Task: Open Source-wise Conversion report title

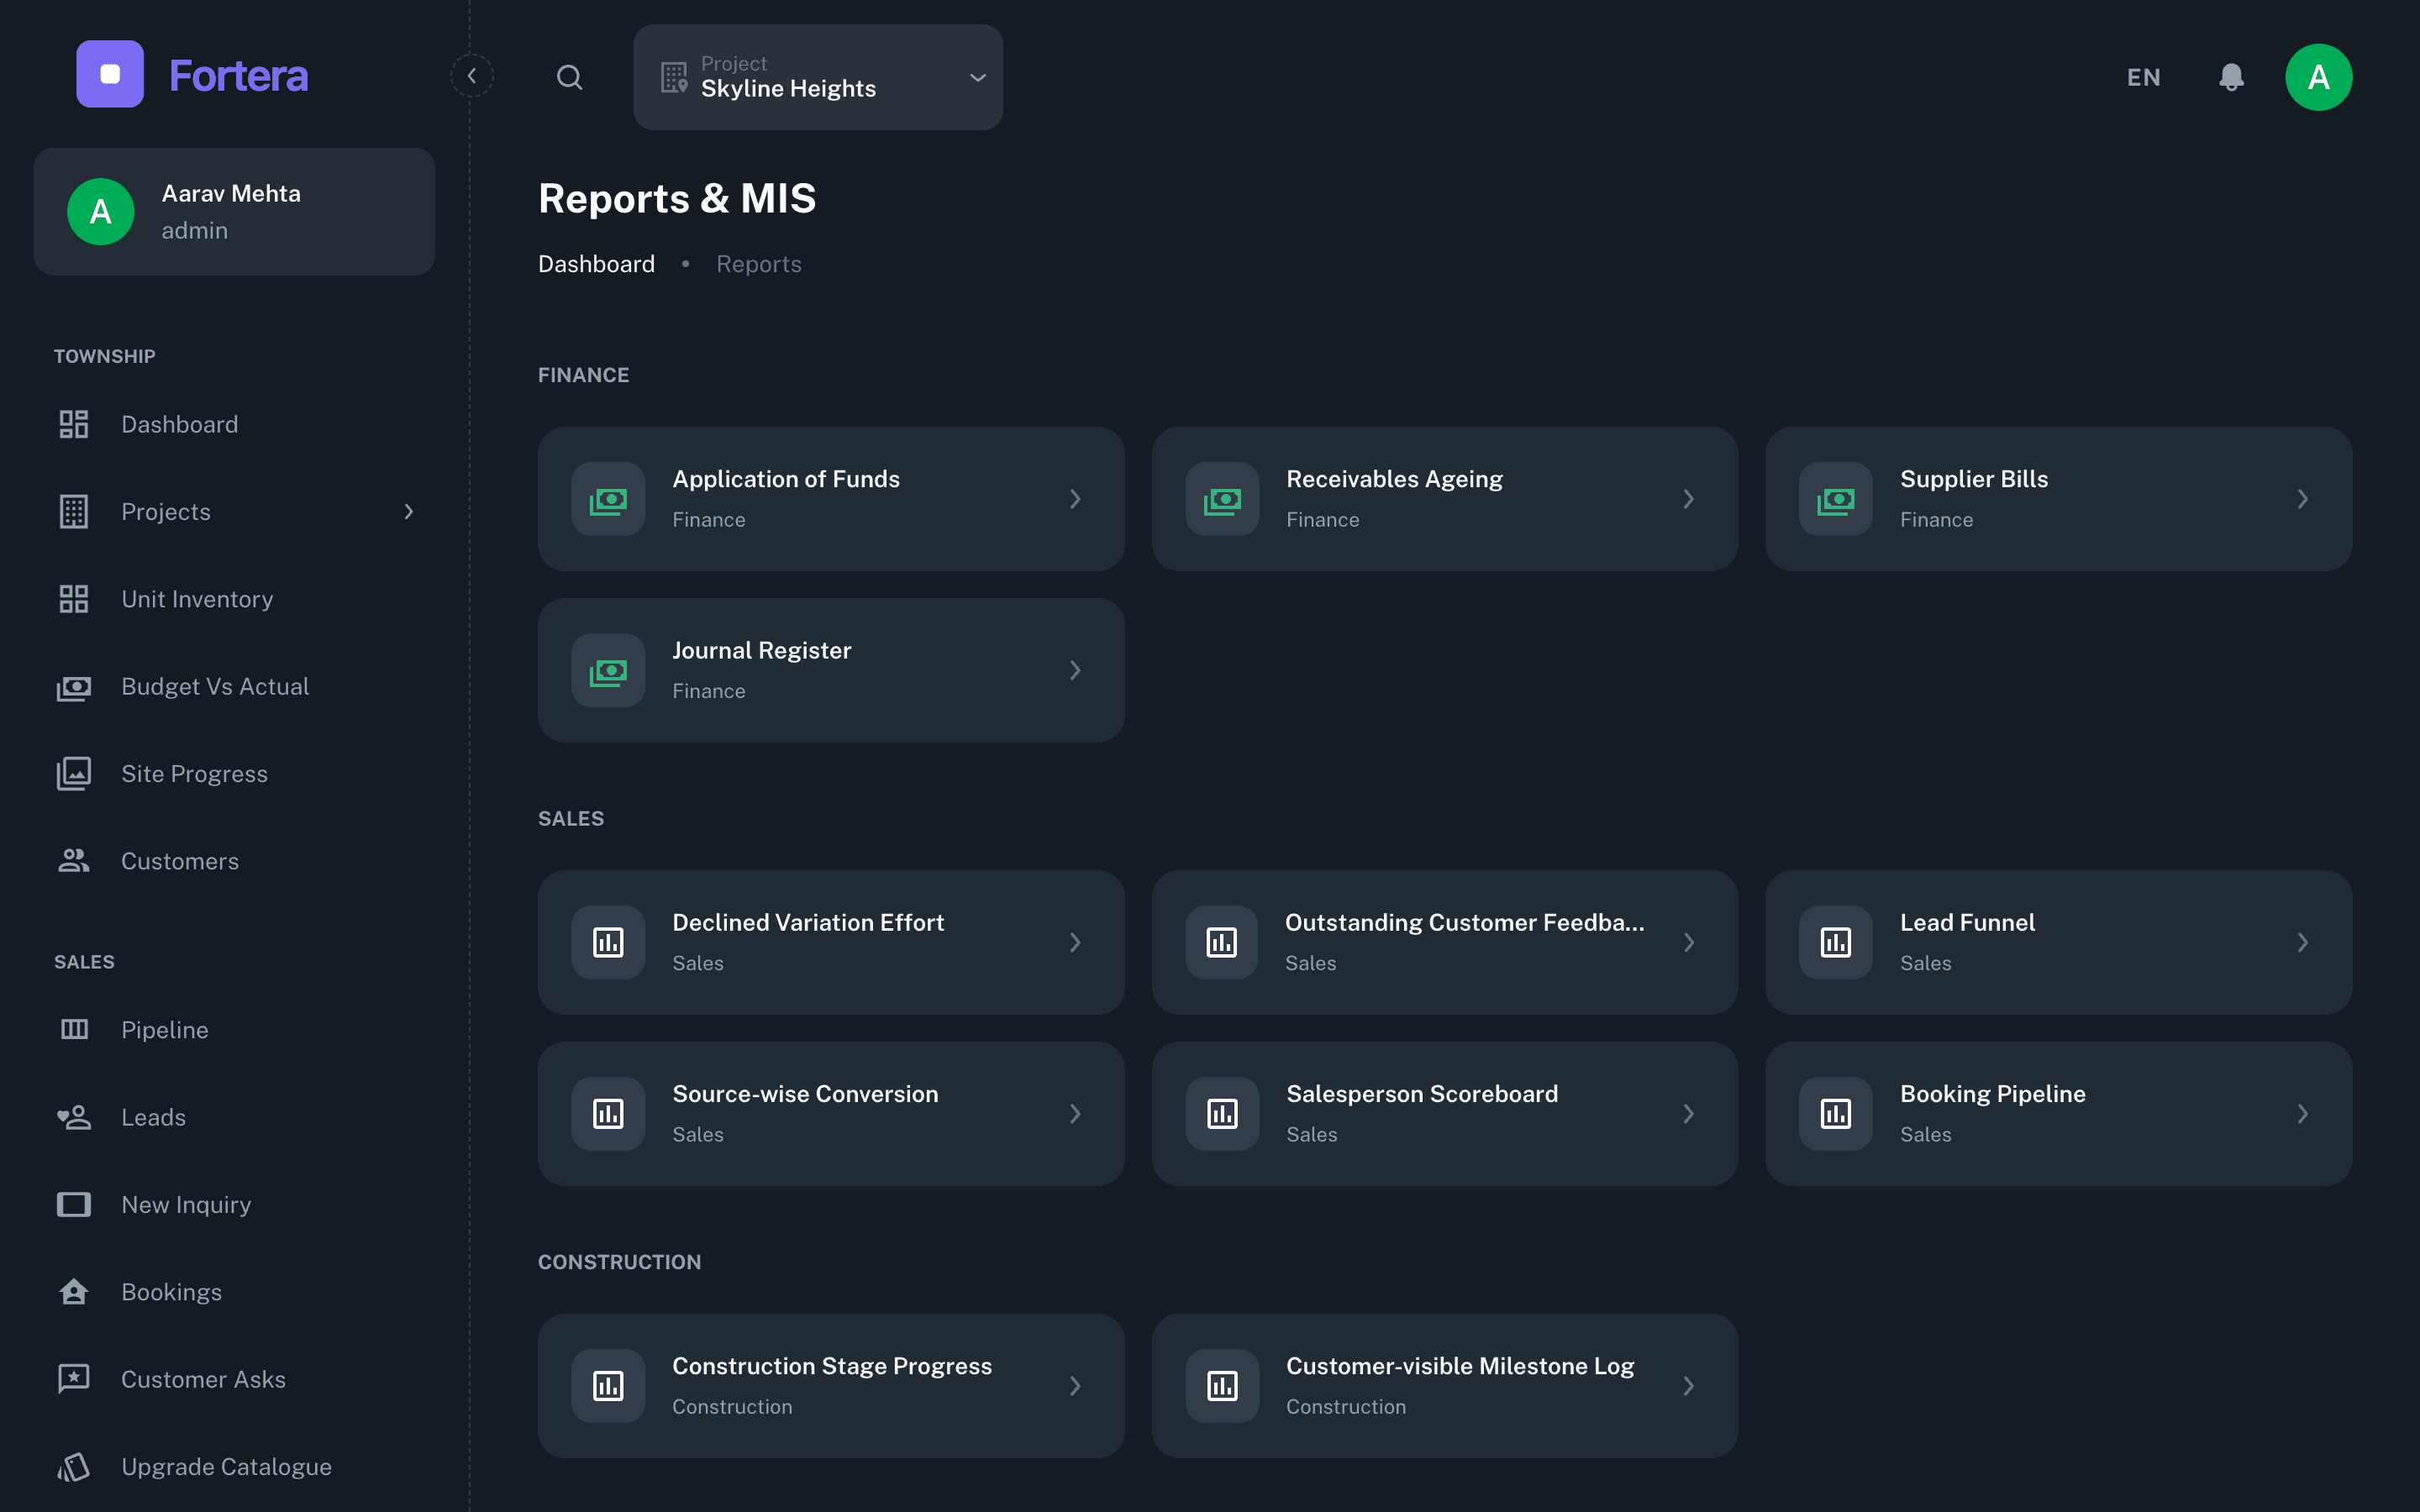Action: click(x=805, y=1093)
